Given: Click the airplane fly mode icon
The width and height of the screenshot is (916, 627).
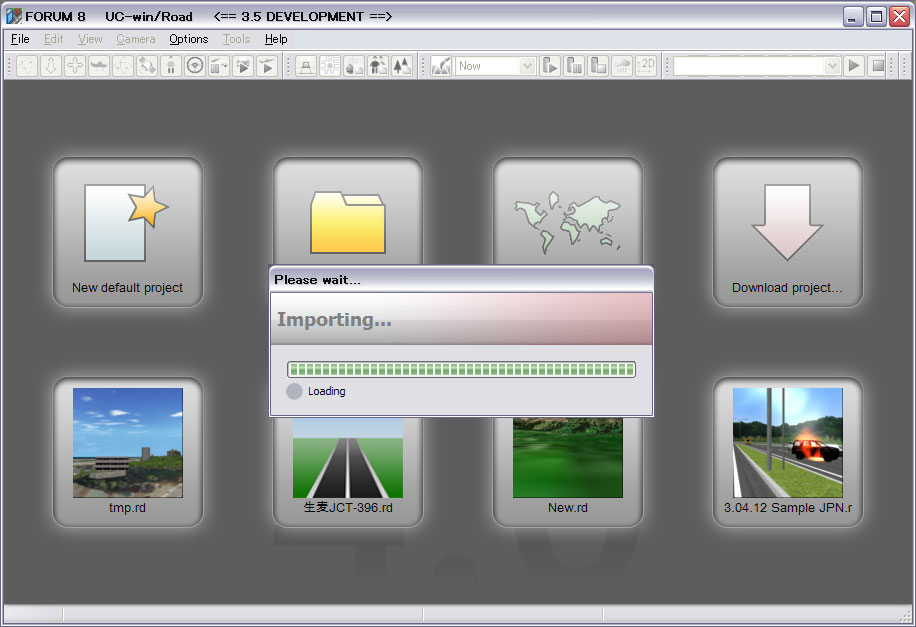Looking at the screenshot, I should [99, 65].
